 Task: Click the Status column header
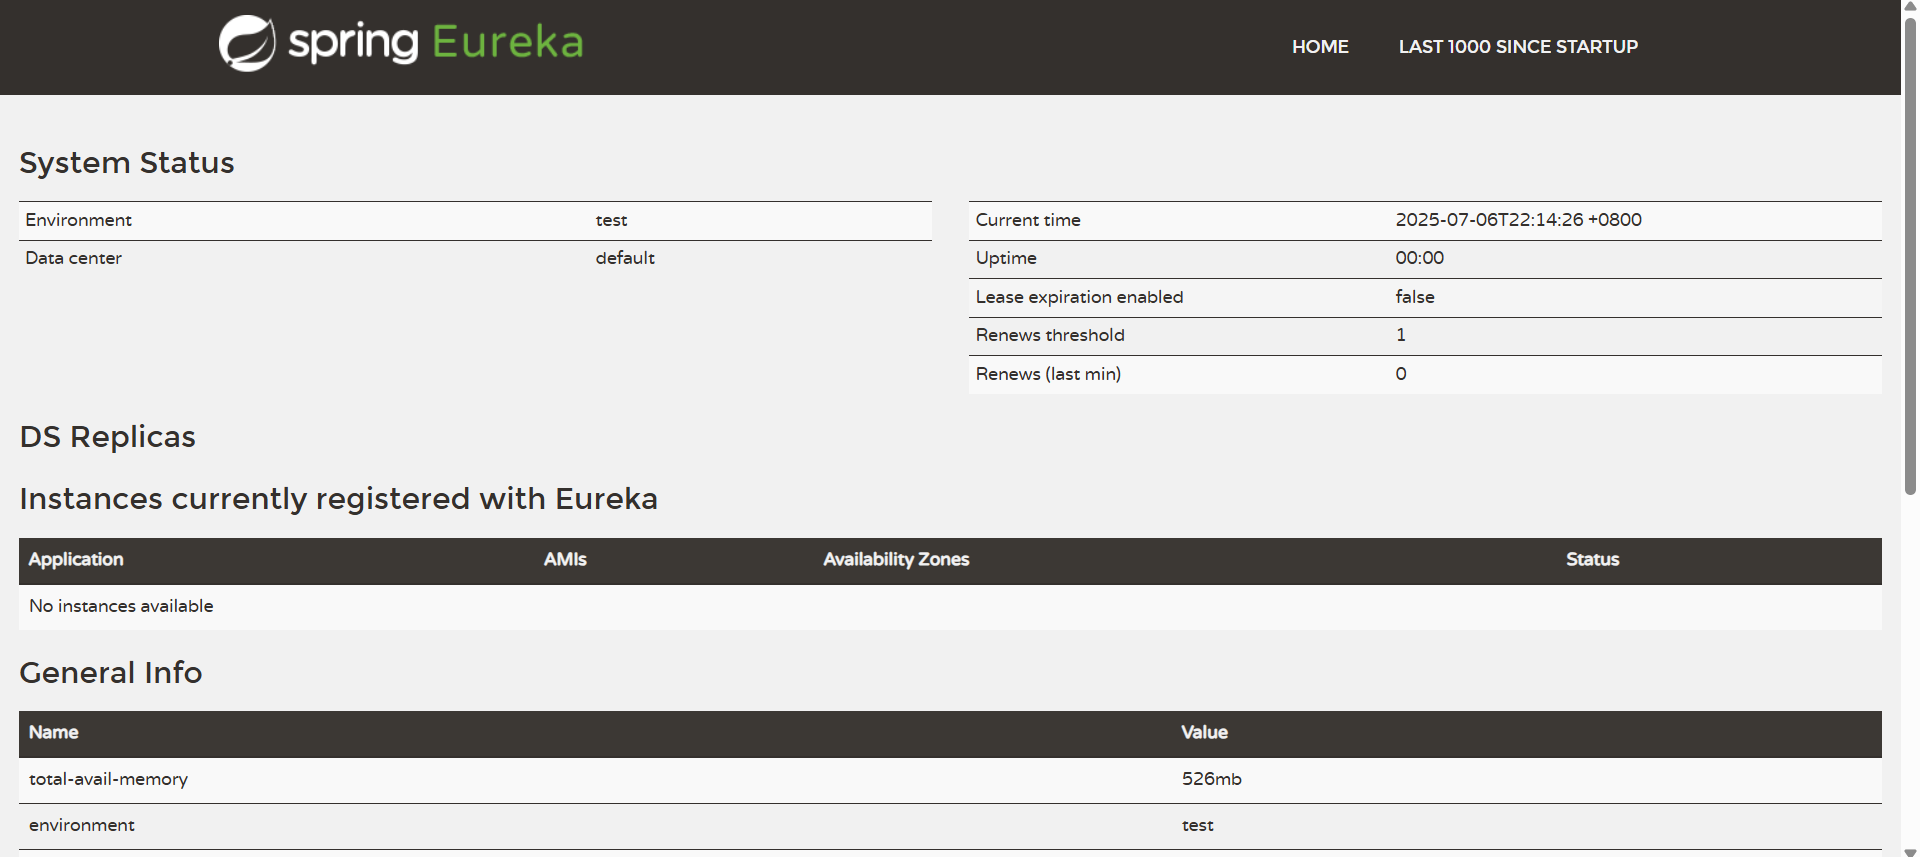click(x=1592, y=560)
